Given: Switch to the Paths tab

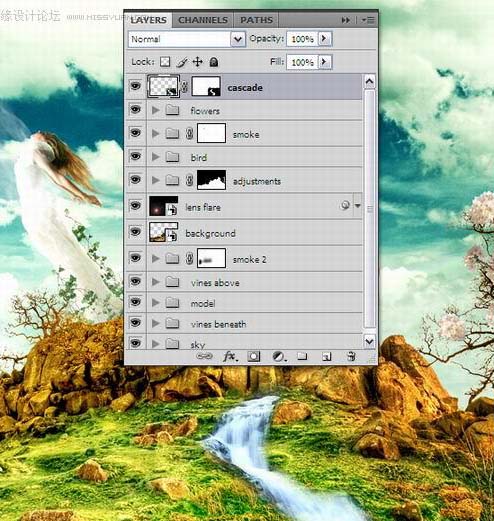Looking at the screenshot, I should (256, 20).
